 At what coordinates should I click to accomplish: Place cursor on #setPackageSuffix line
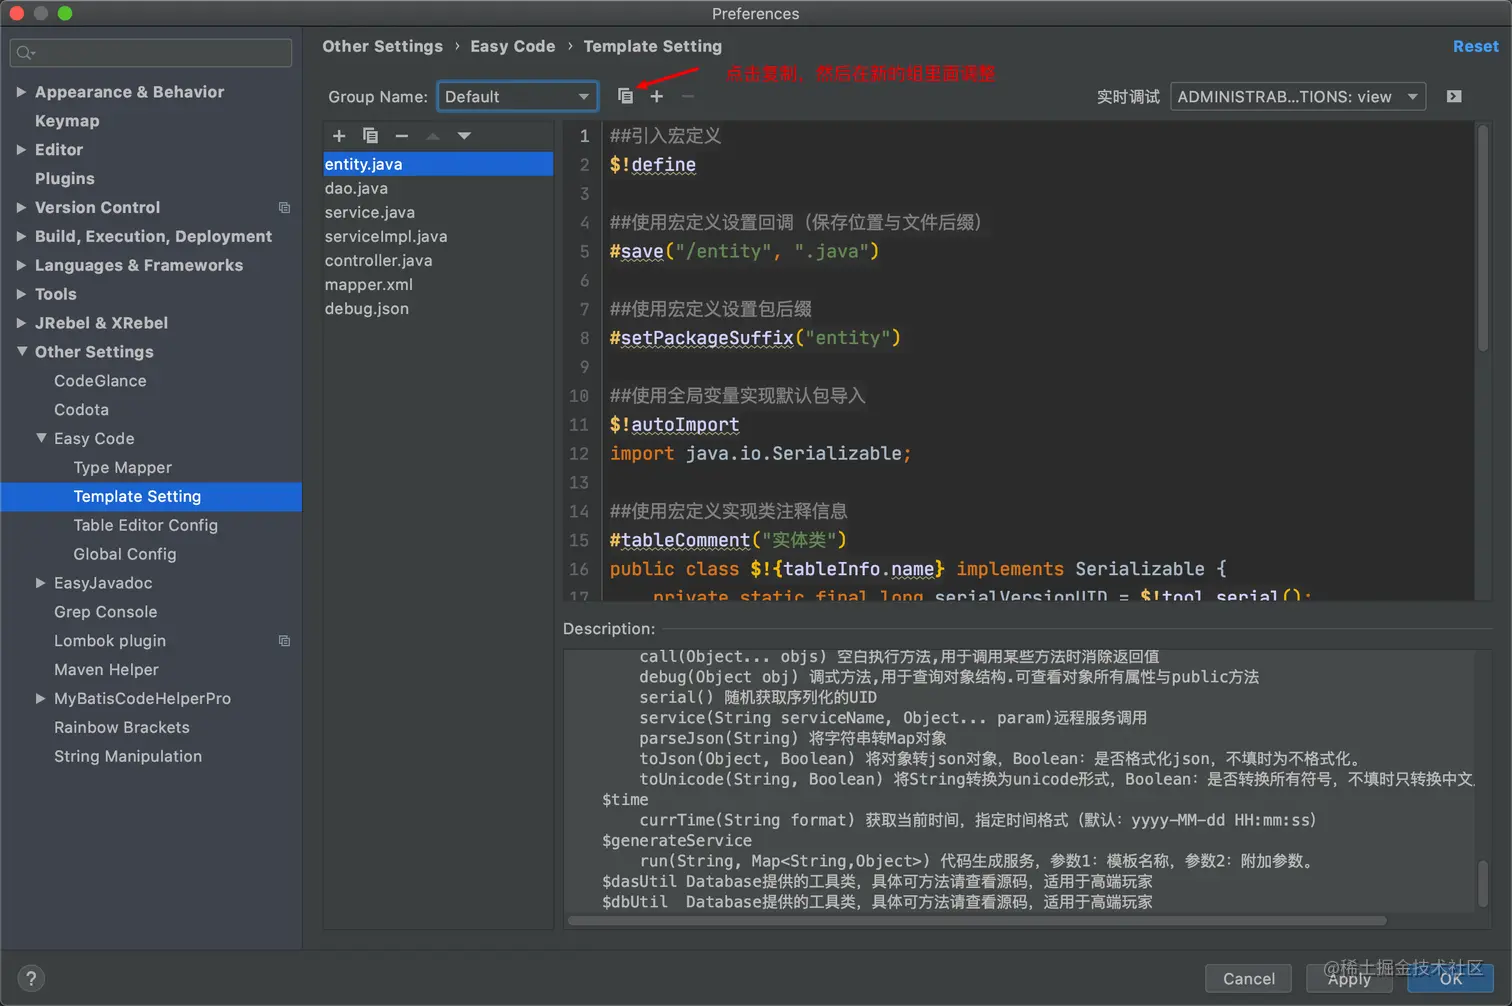[x=755, y=338]
